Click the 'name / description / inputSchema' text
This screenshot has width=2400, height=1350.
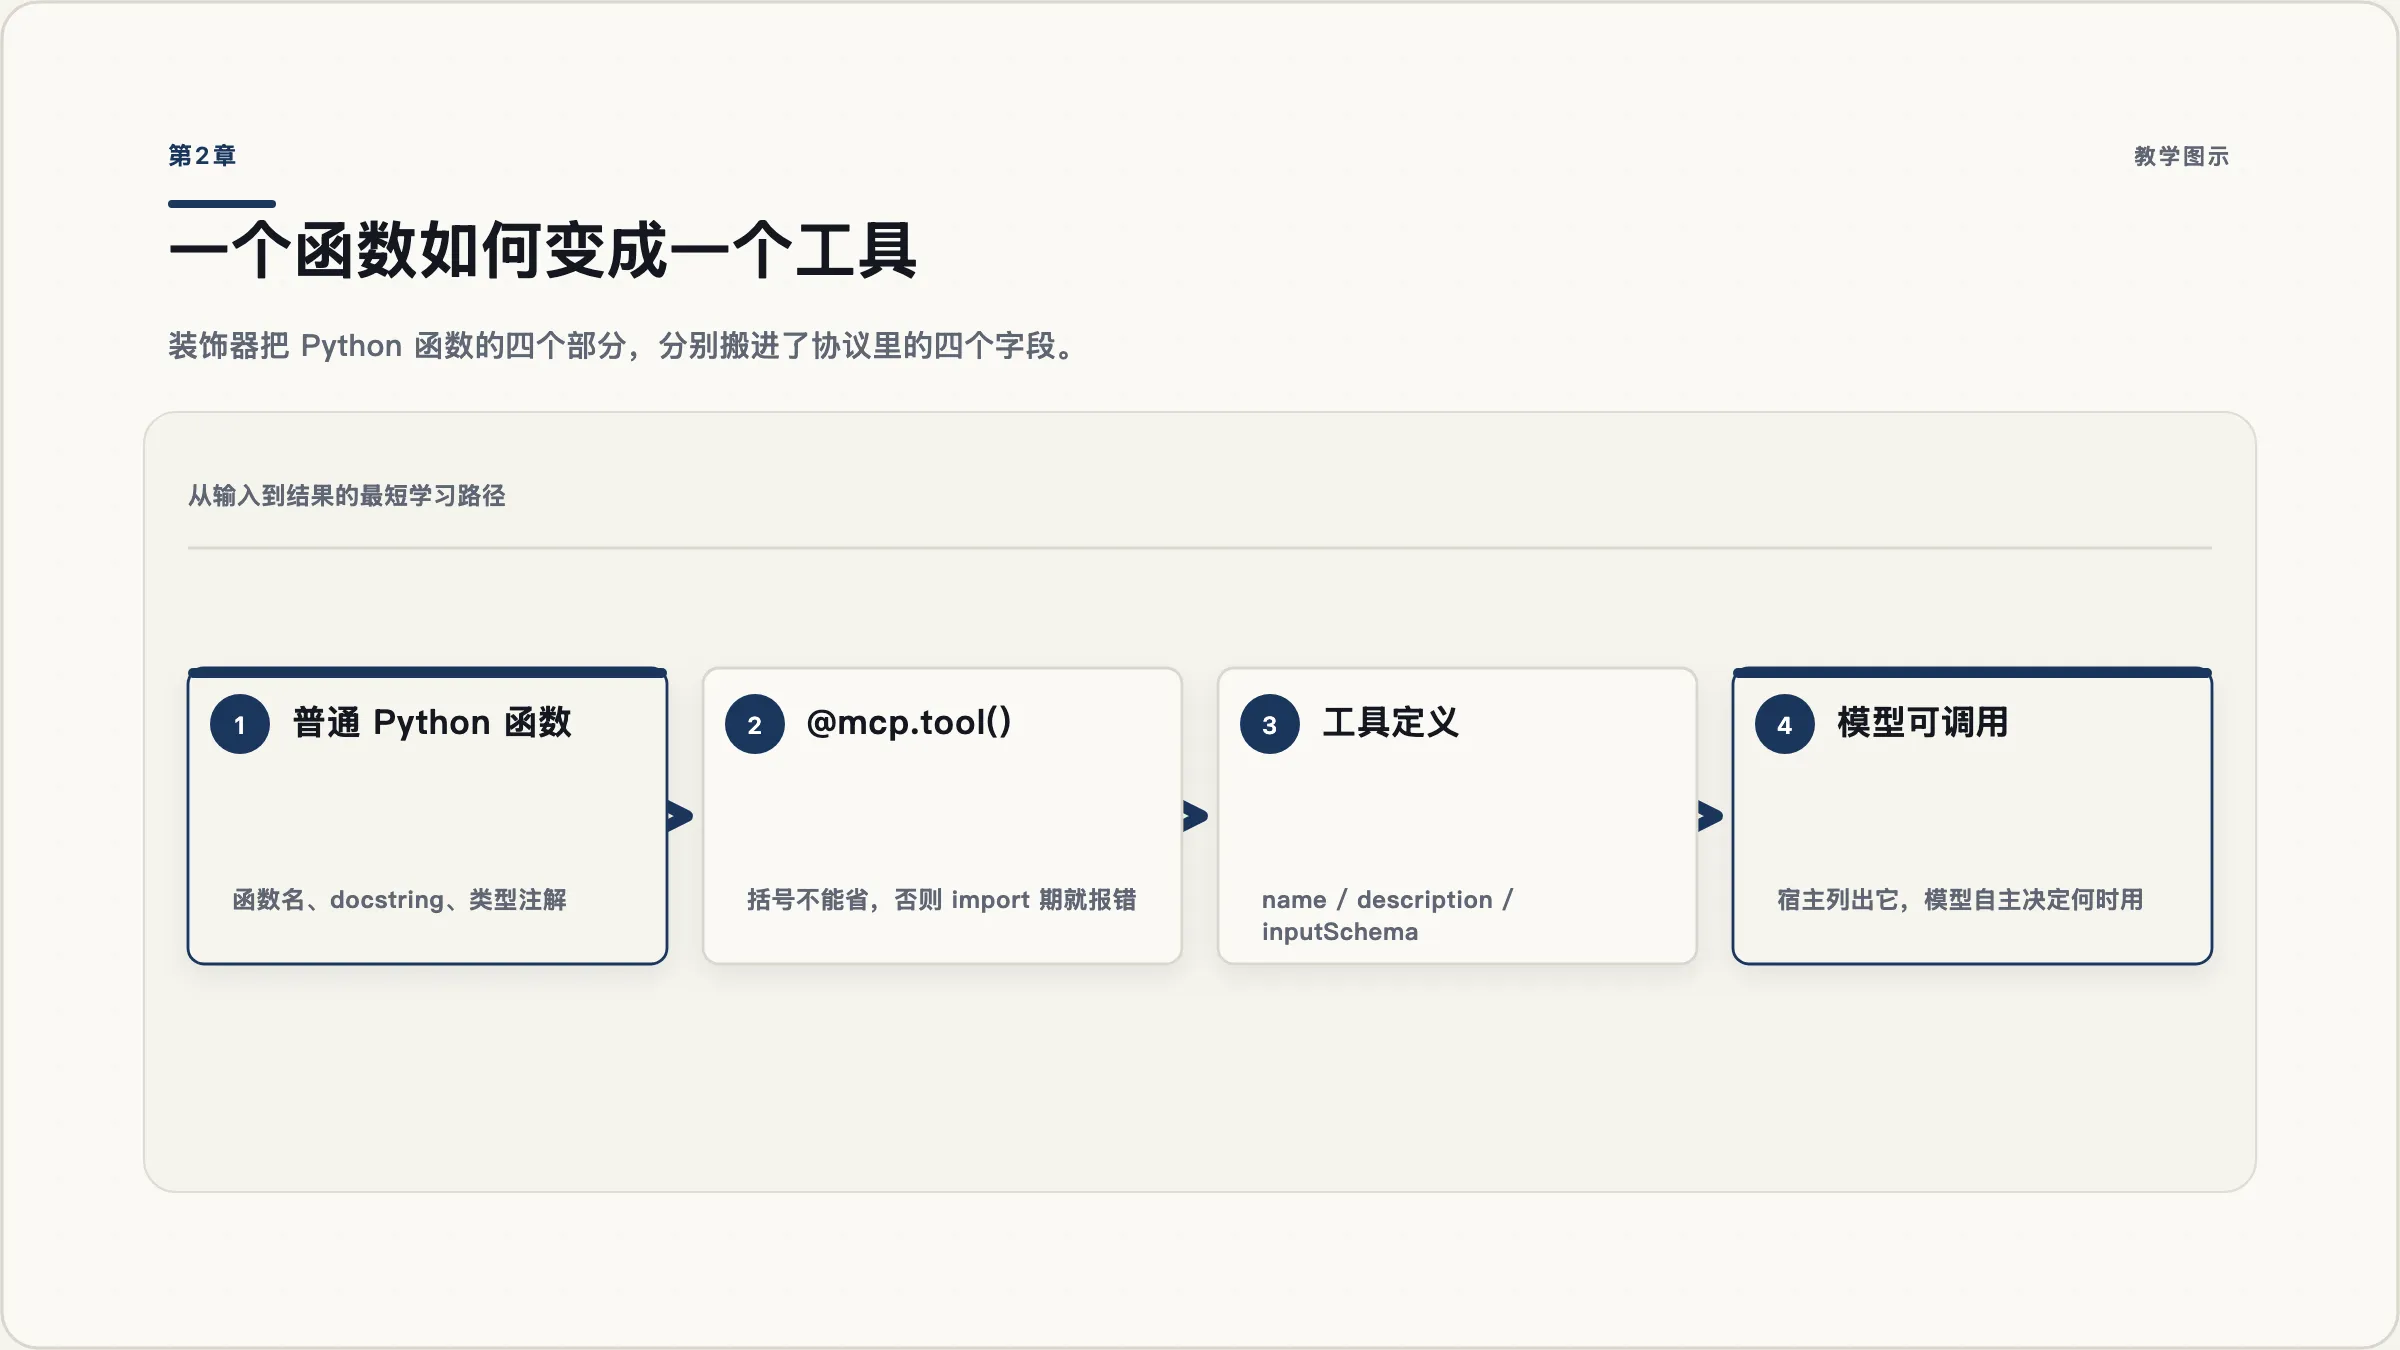(x=1388, y=916)
